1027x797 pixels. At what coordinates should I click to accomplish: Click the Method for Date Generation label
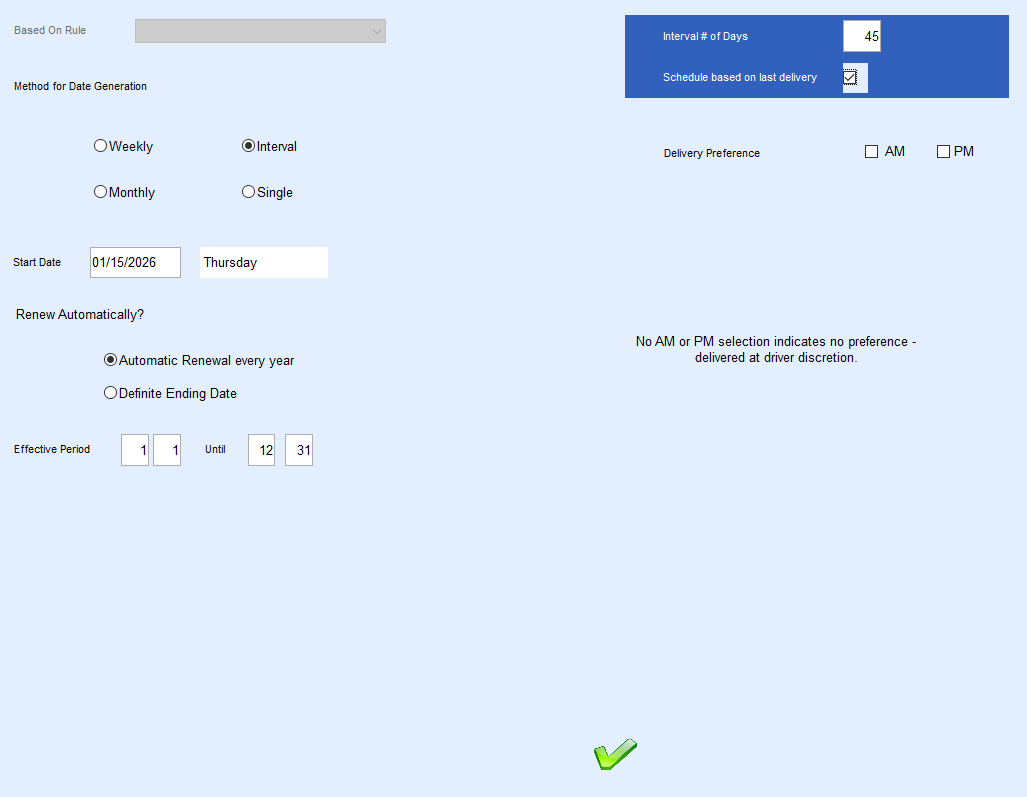pyautogui.click(x=80, y=86)
